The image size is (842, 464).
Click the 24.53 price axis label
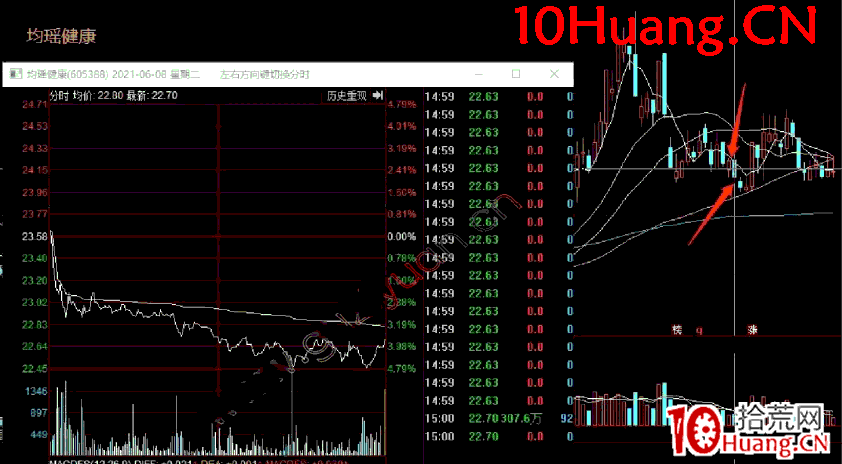tap(34, 126)
